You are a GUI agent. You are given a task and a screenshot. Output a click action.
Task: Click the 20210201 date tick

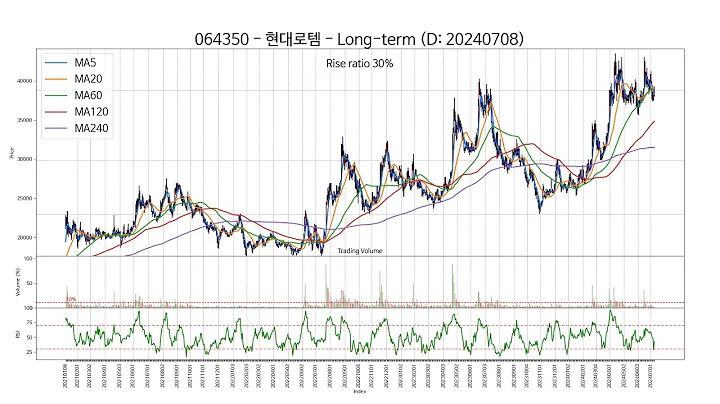77,375
